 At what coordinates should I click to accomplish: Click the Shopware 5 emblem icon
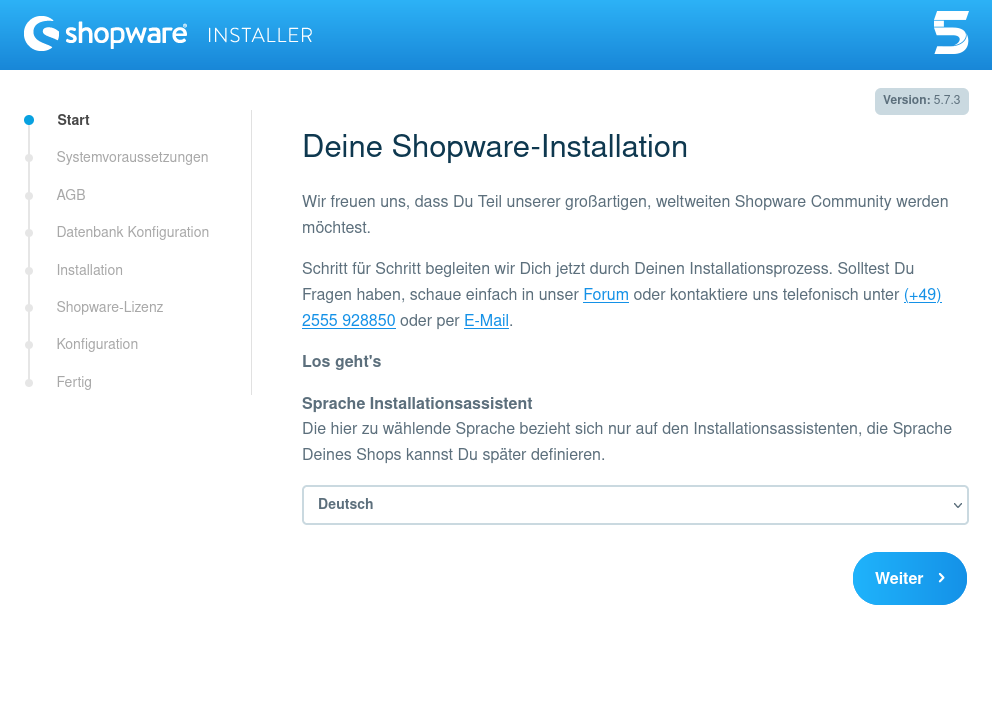pyautogui.click(x=951, y=32)
